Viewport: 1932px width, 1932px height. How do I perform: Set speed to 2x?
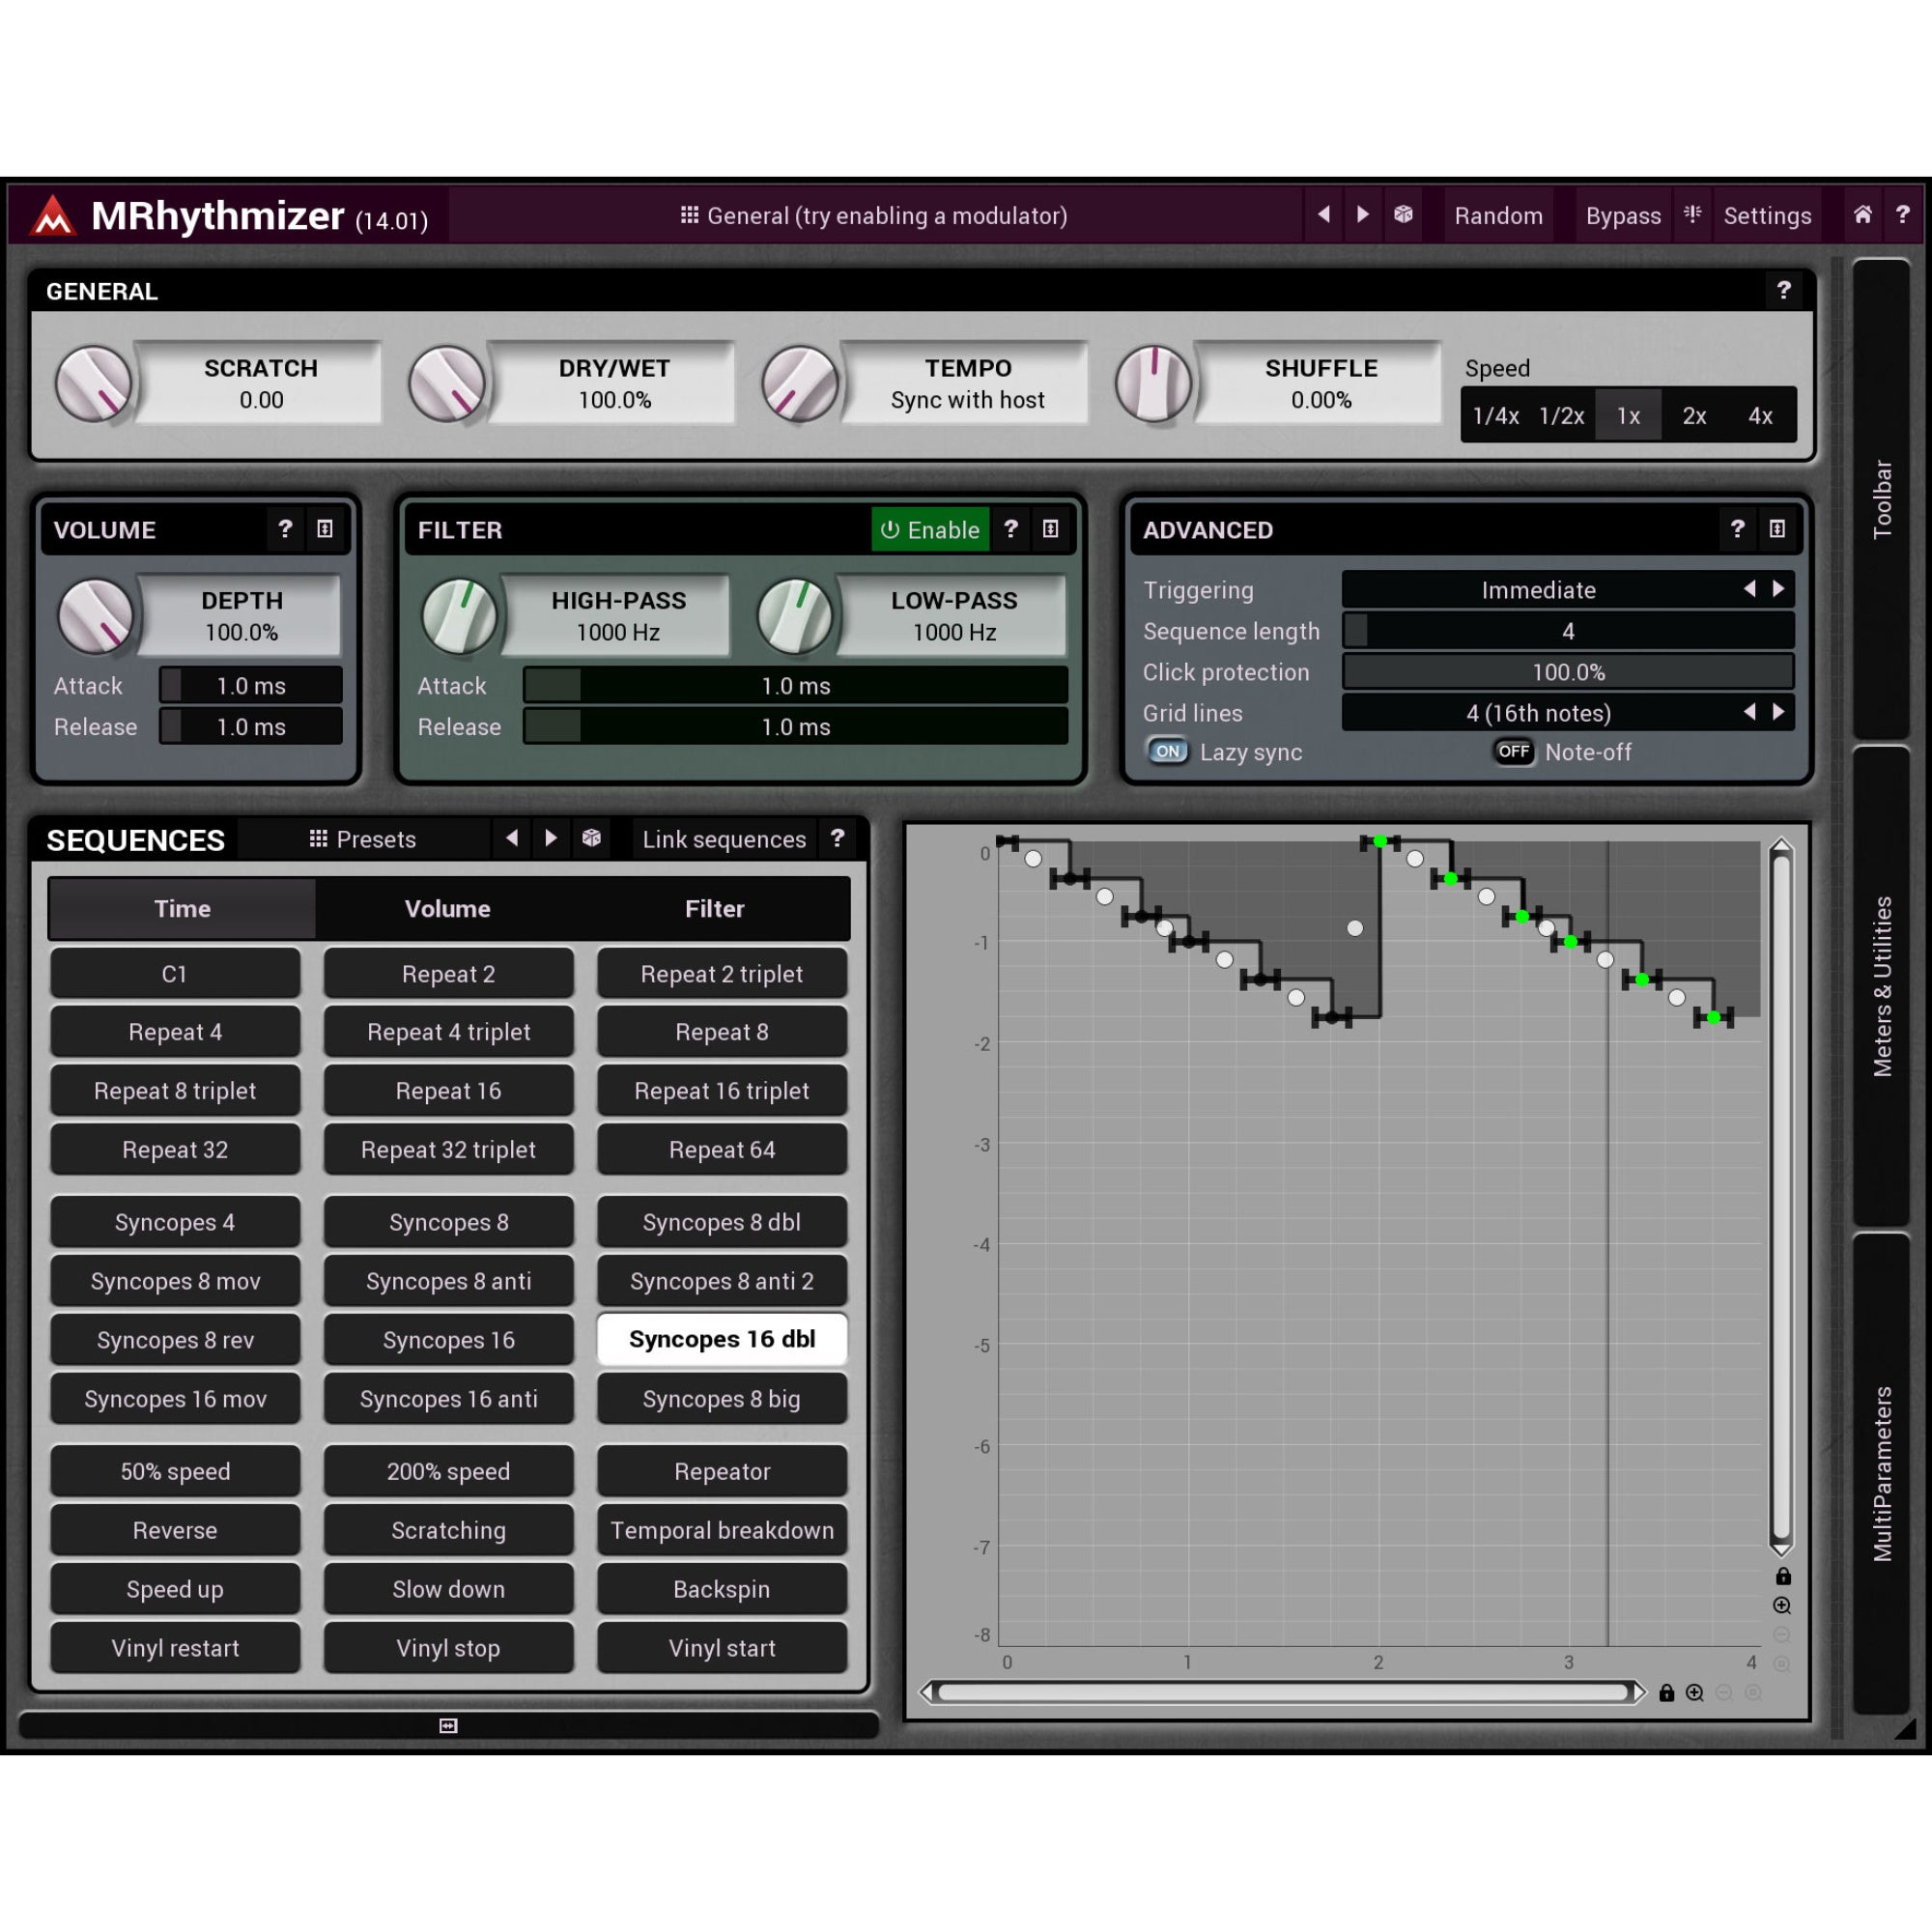(1694, 416)
